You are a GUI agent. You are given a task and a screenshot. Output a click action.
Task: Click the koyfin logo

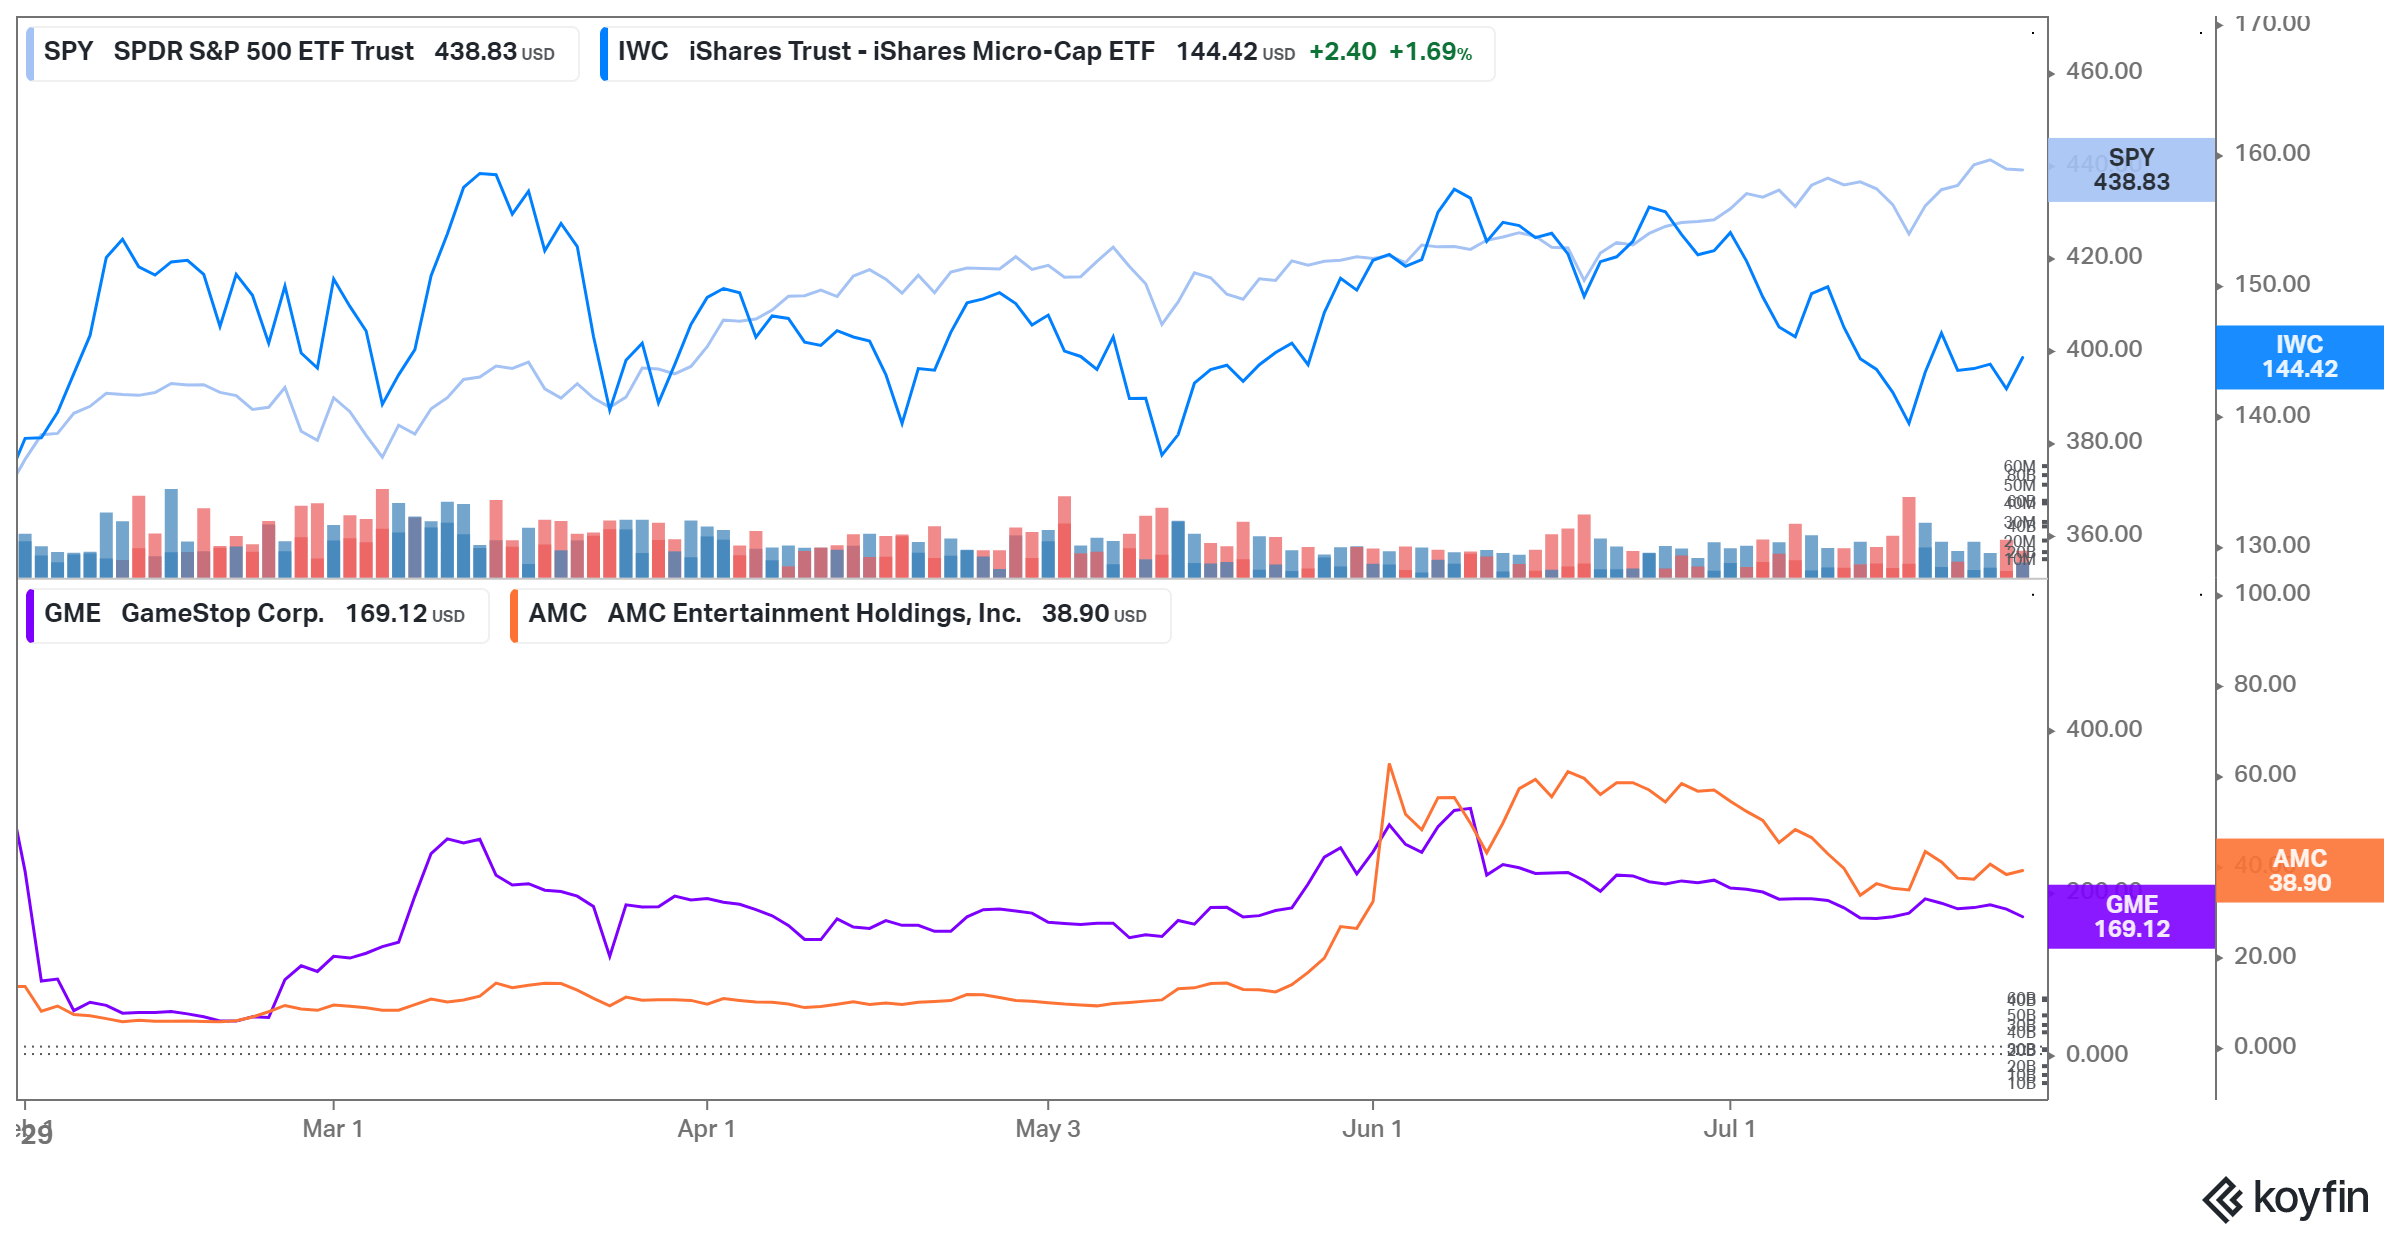pos(2285,1198)
